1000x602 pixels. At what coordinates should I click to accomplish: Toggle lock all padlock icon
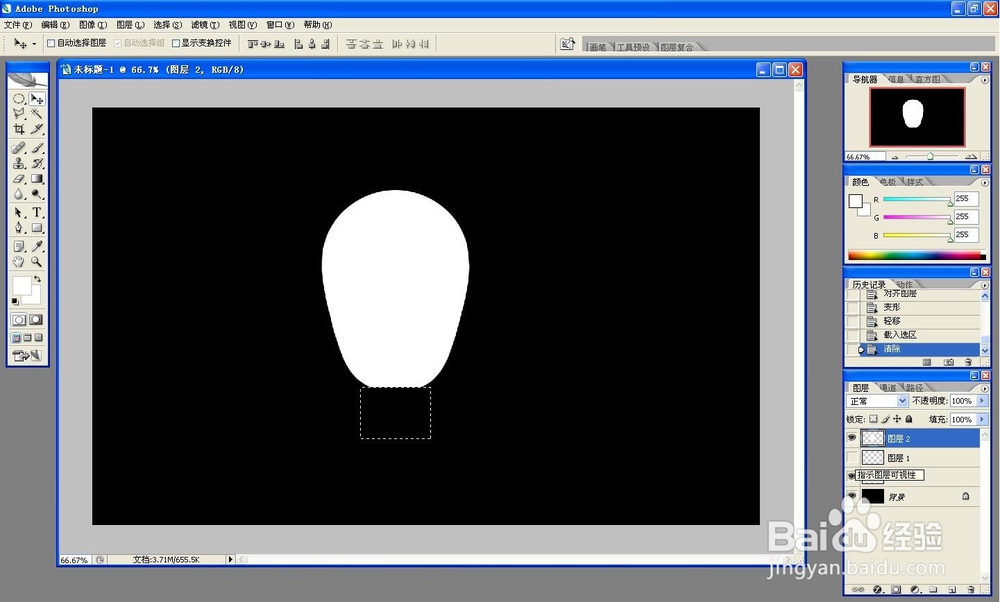[x=909, y=419]
